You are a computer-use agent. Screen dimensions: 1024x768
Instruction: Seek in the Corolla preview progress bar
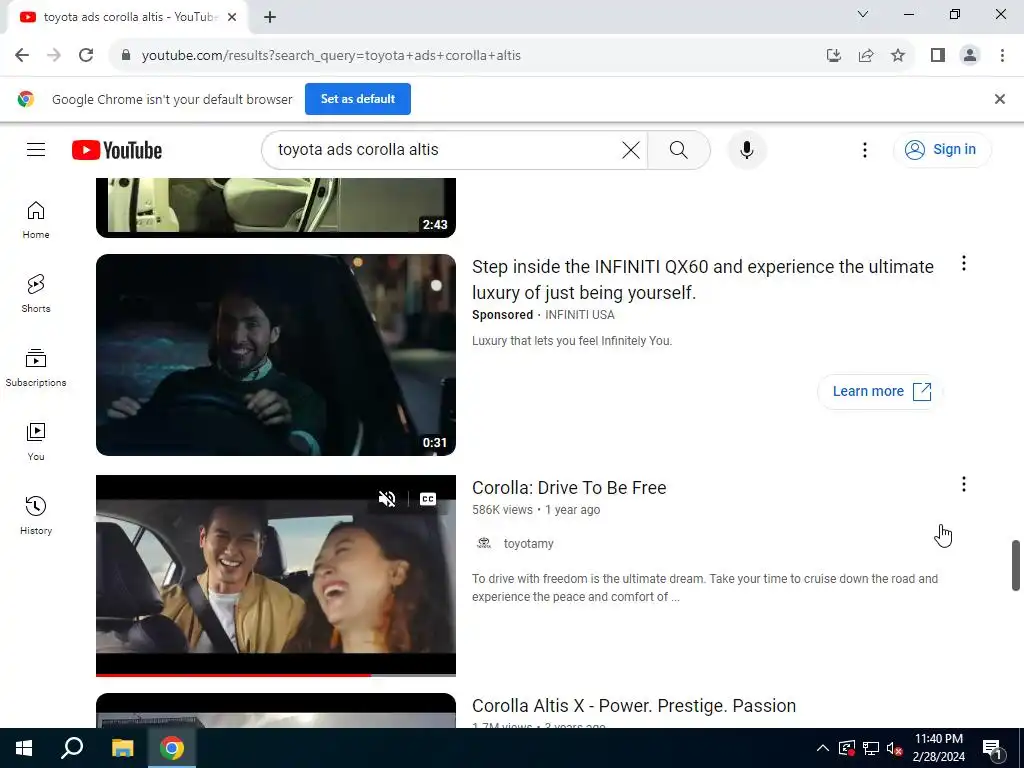276,675
